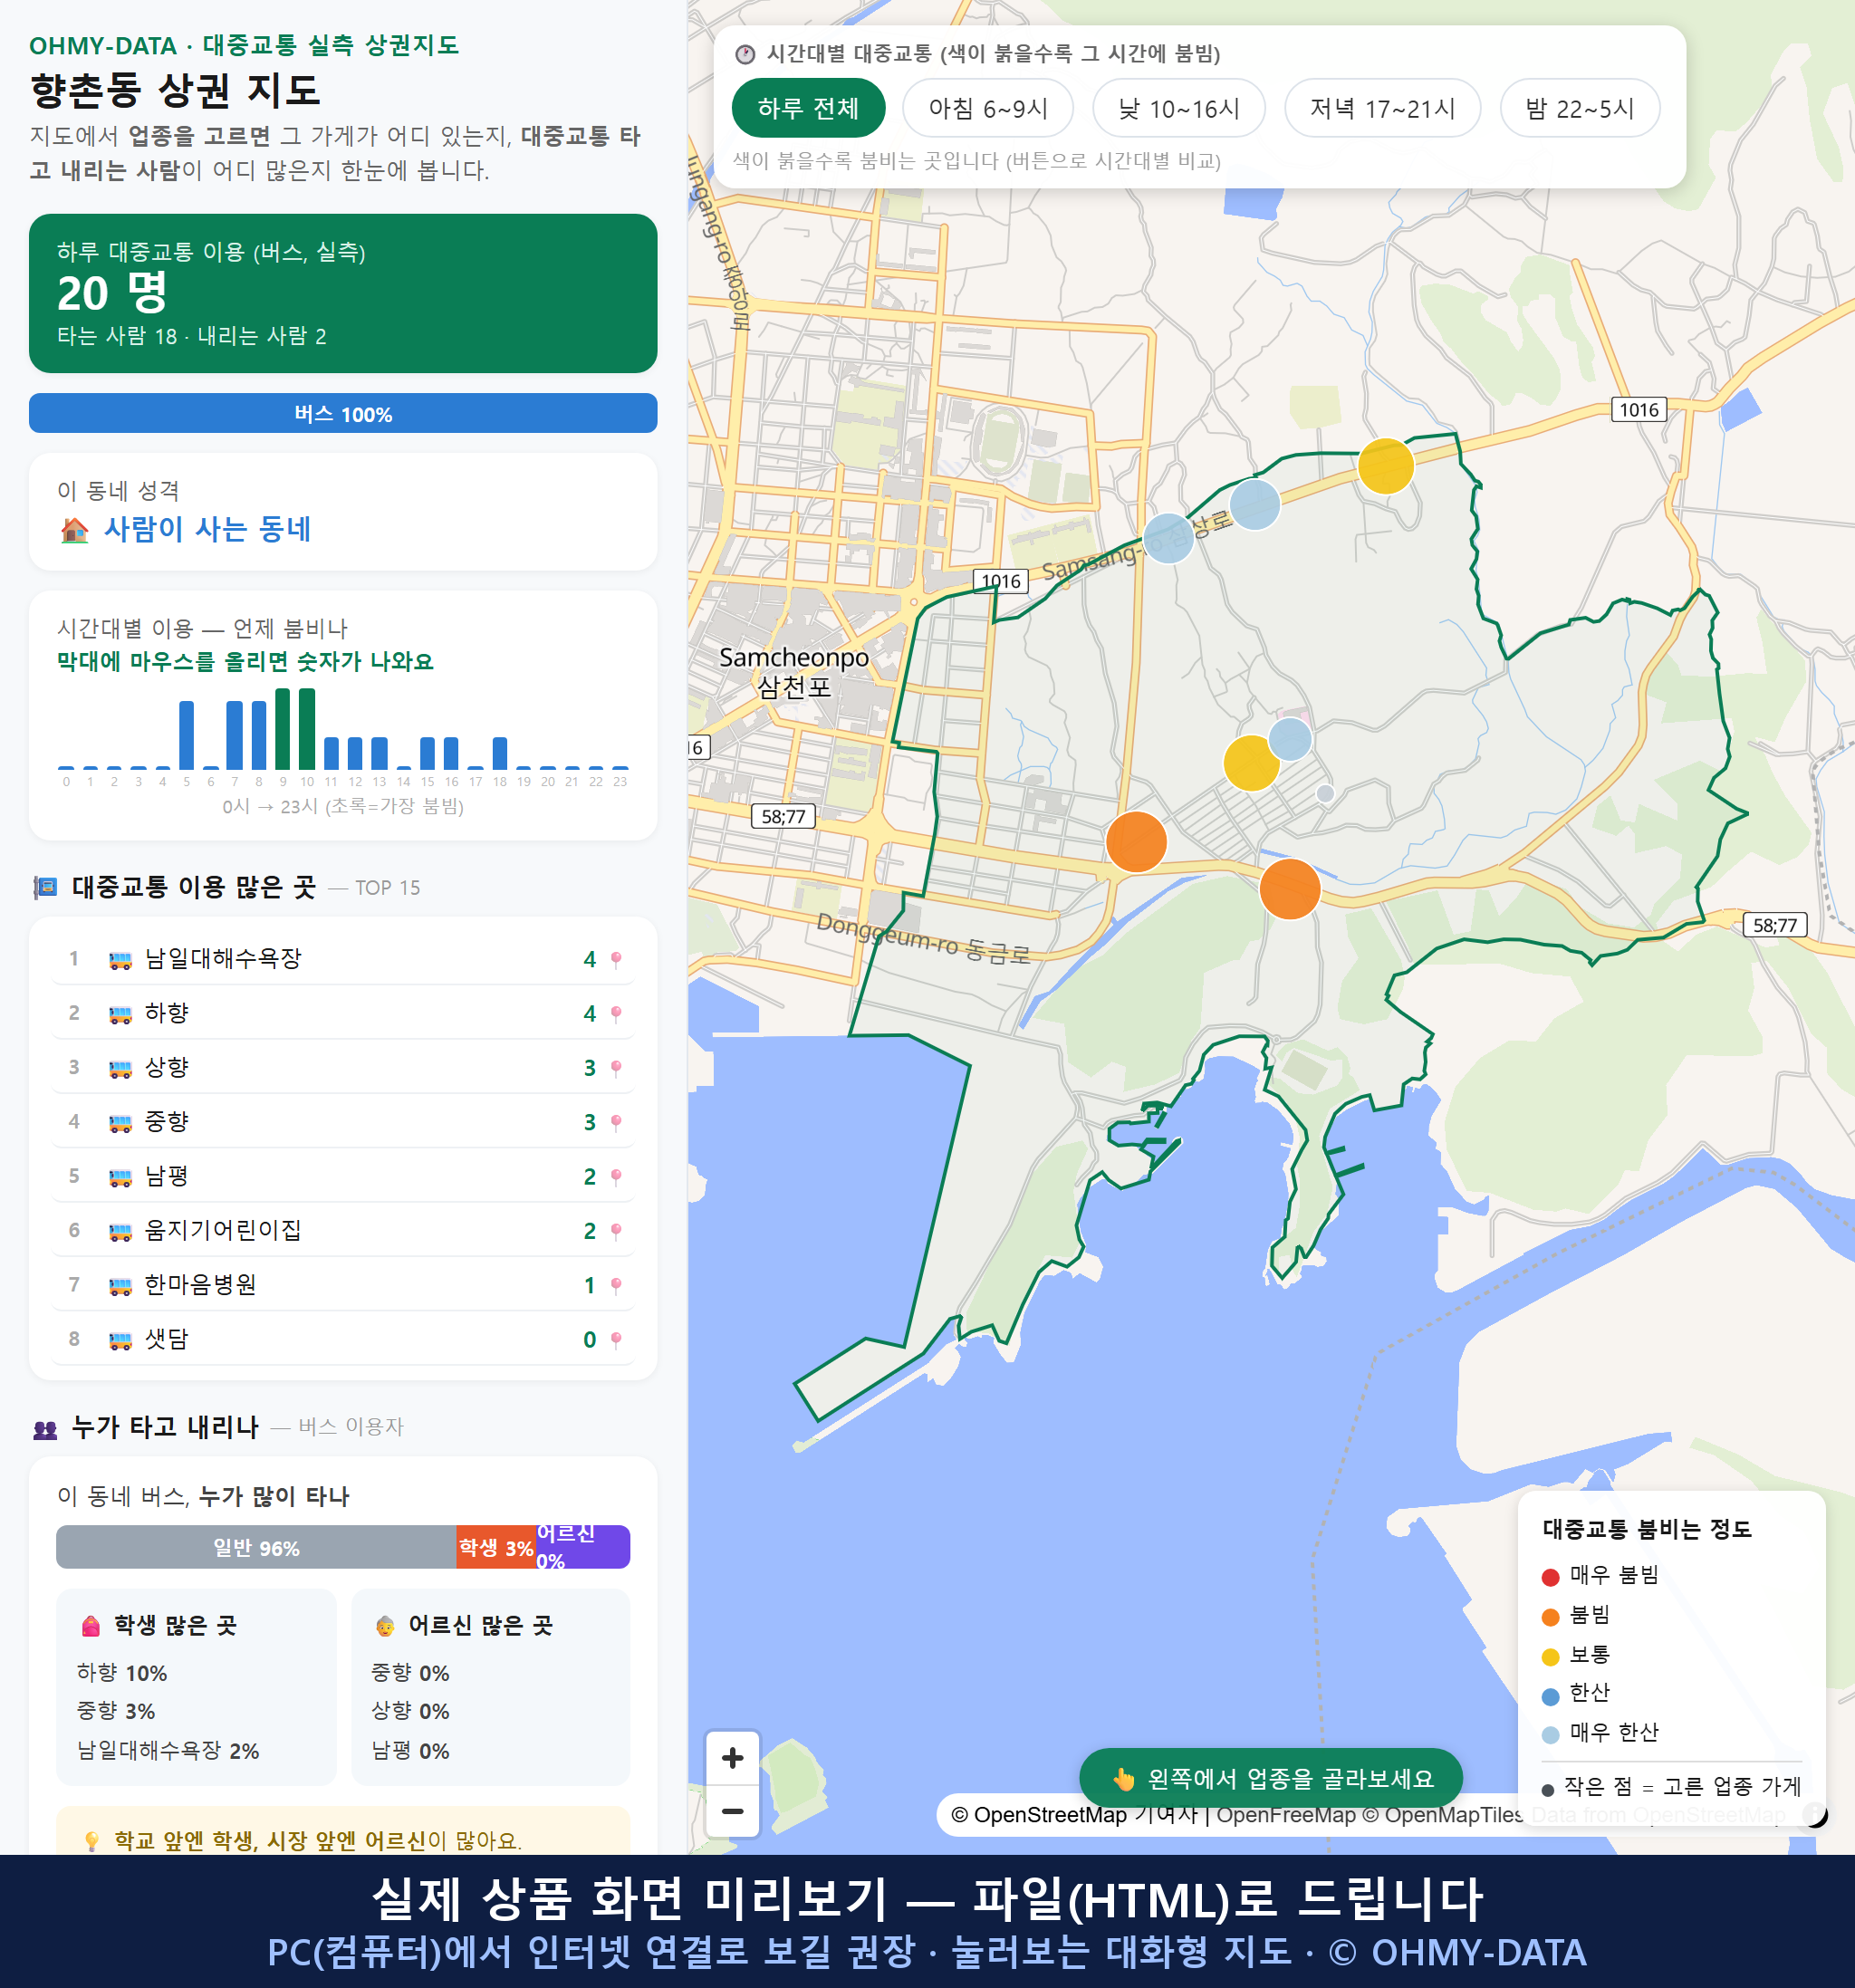Click the yellow marker in the center area
The height and width of the screenshot is (1988, 1855).
click(x=1251, y=763)
